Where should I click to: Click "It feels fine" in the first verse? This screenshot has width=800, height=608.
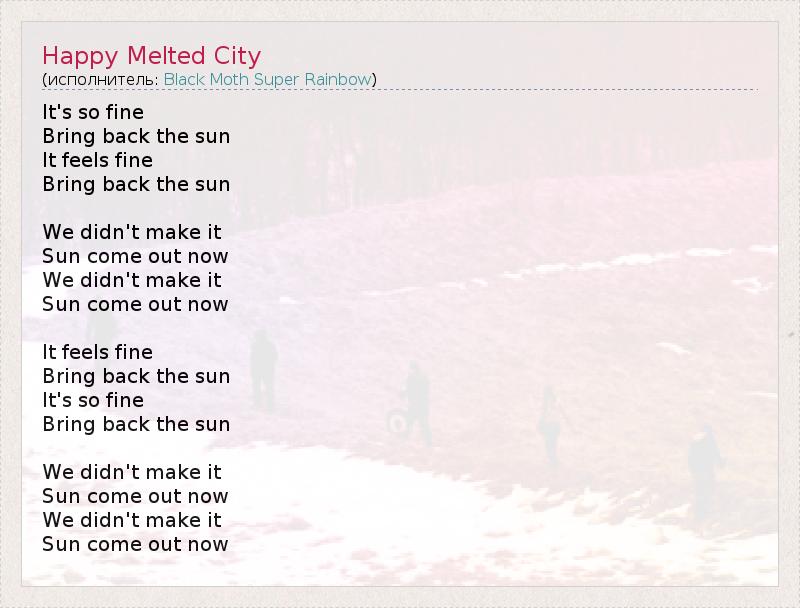click(97, 160)
